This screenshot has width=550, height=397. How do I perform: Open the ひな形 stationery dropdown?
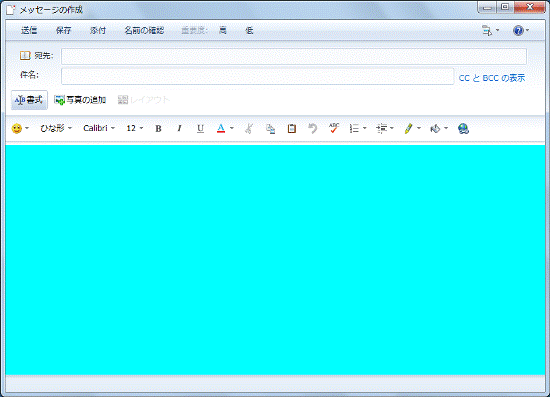click(x=56, y=128)
